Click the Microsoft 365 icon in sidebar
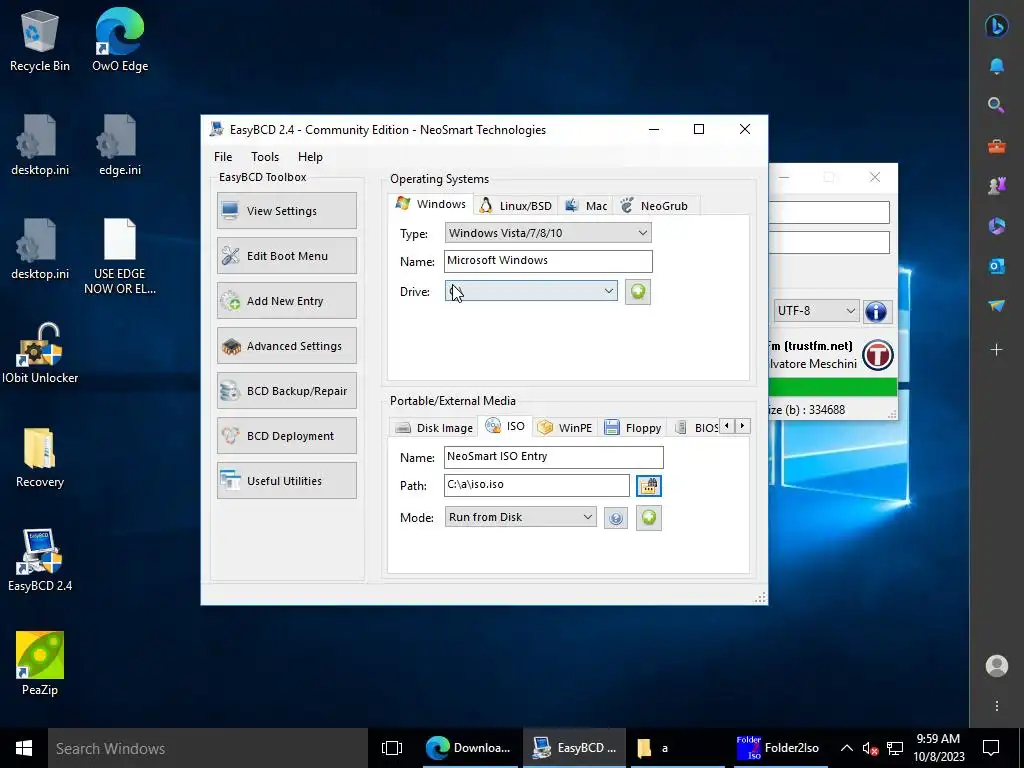This screenshot has width=1024, height=768. (x=997, y=227)
